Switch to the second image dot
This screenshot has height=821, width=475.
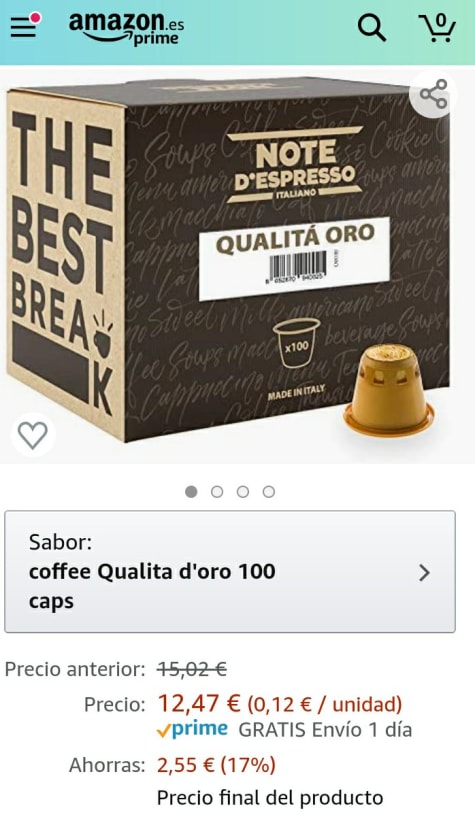point(217,492)
